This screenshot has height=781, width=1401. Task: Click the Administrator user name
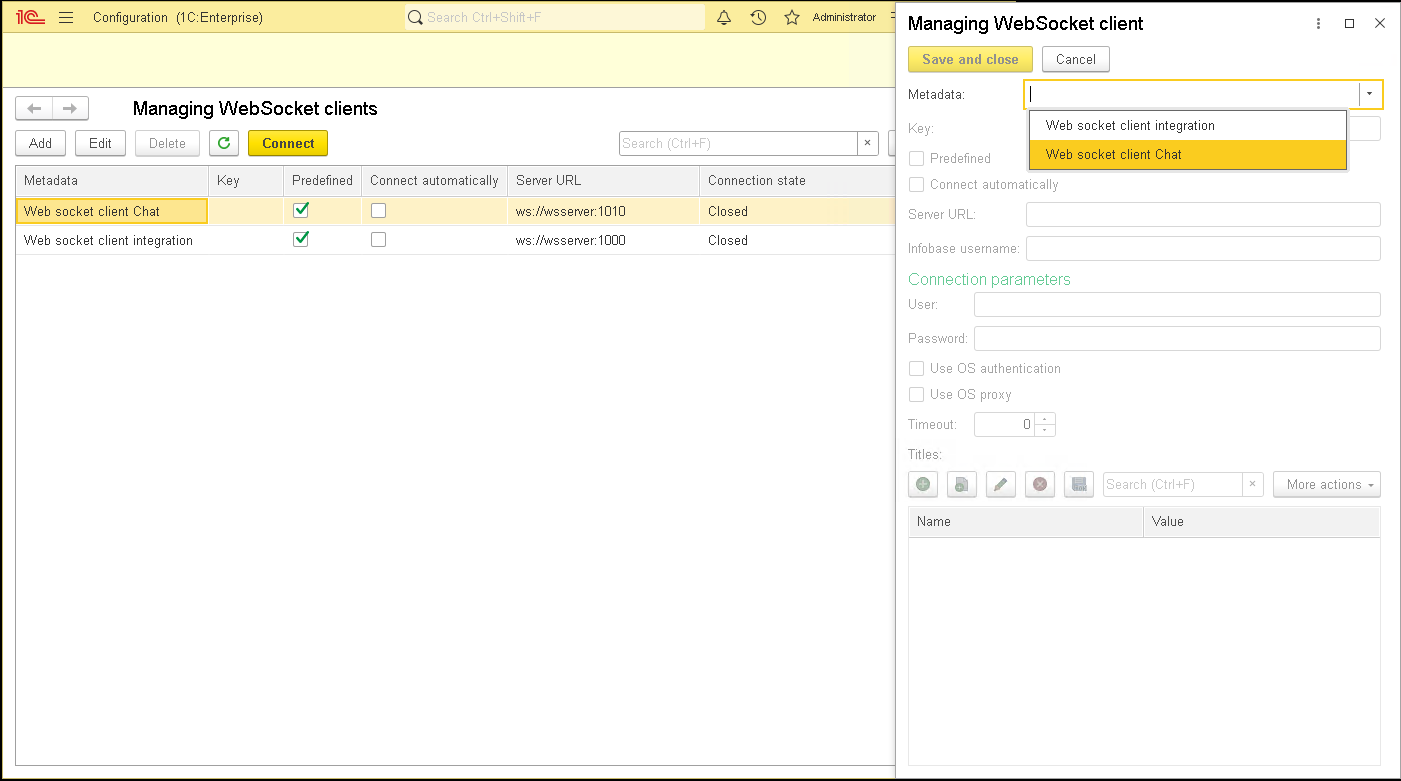(x=844, y=17)
